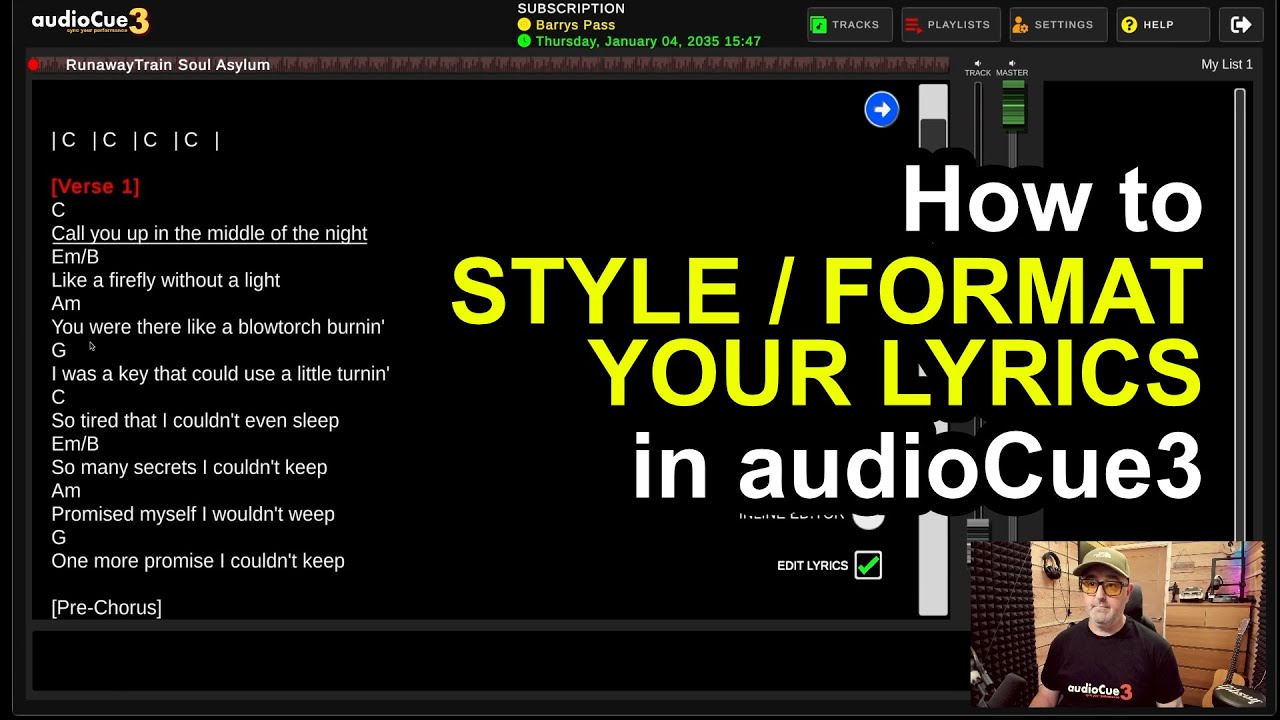Click lyric 'You were there like a blowtorch burnin'
Viewport: 1280px width, 720px height.
(218, 327)
